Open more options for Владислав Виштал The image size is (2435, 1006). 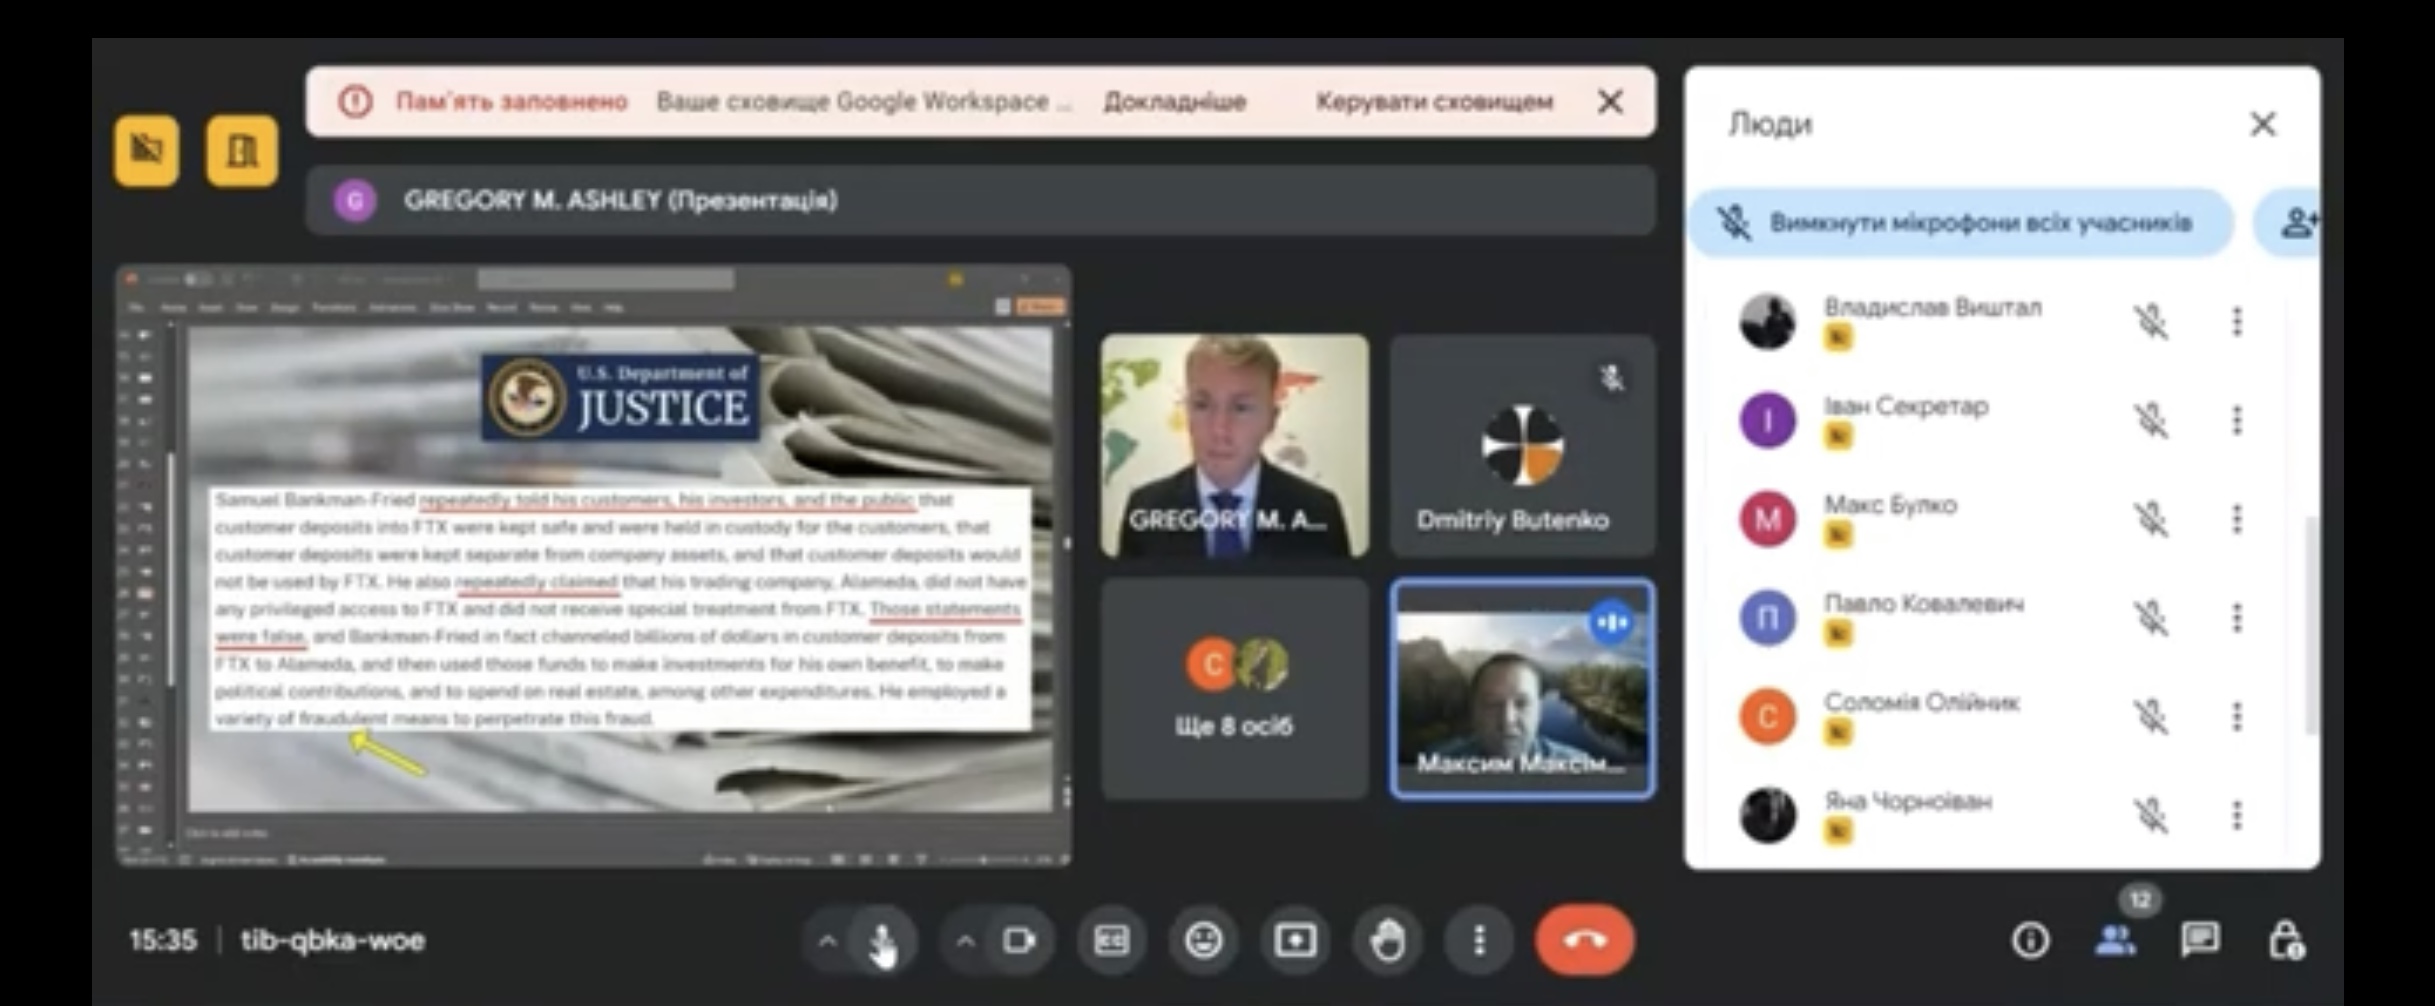click(x=2237, y=322)
